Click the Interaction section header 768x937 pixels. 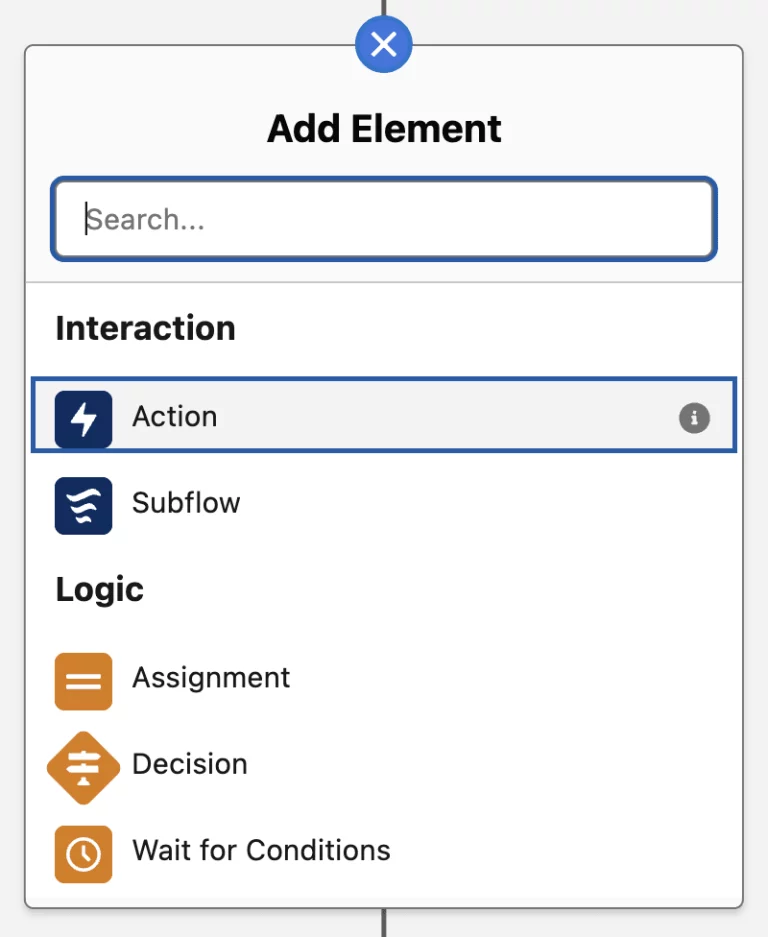(145, 328)
